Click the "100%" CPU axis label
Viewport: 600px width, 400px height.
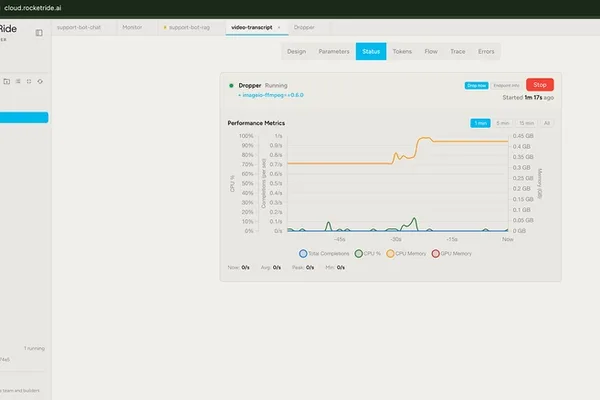(x=246, y=136)
